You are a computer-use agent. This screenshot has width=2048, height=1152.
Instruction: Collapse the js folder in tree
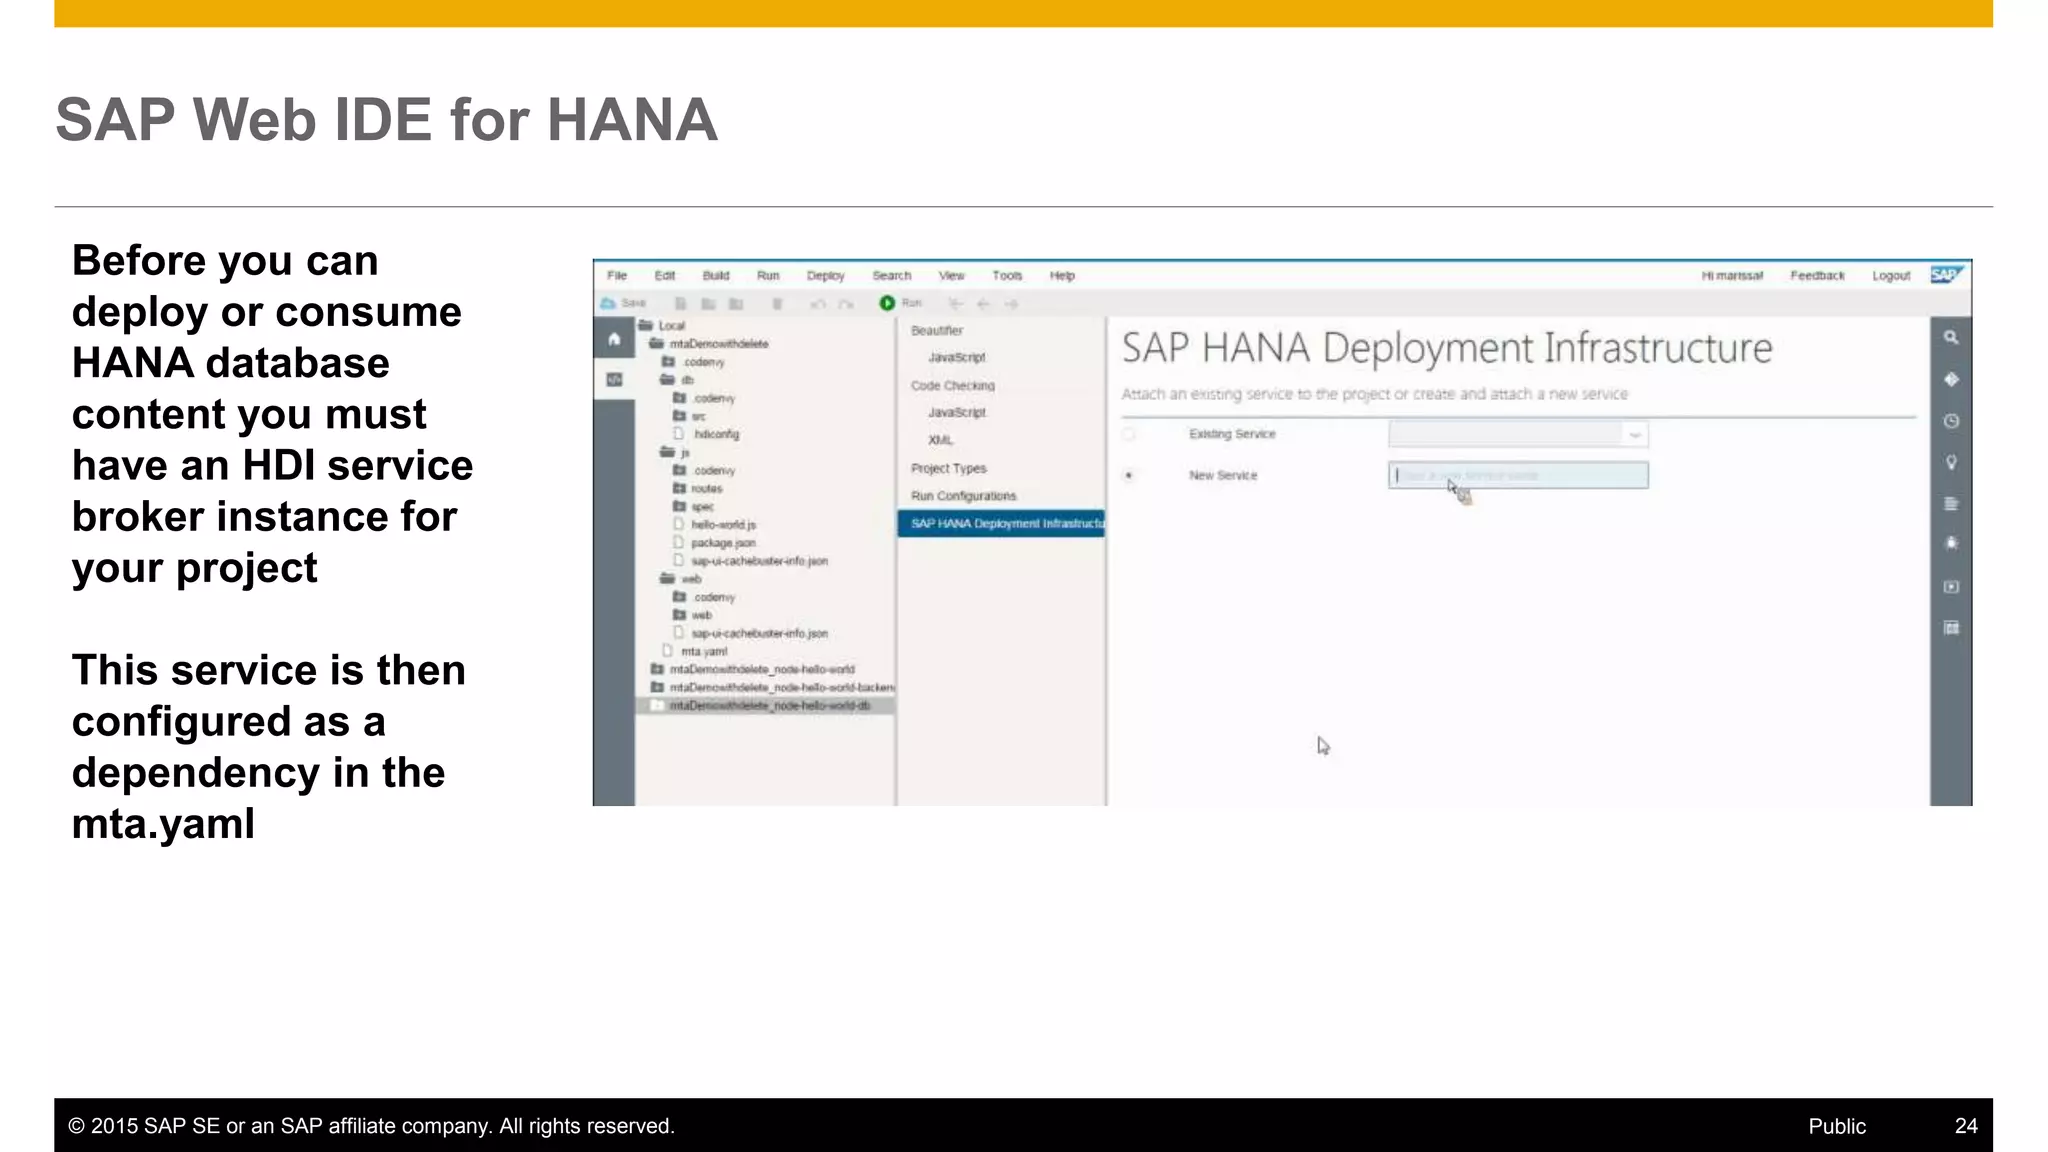[x=667, y=452]
